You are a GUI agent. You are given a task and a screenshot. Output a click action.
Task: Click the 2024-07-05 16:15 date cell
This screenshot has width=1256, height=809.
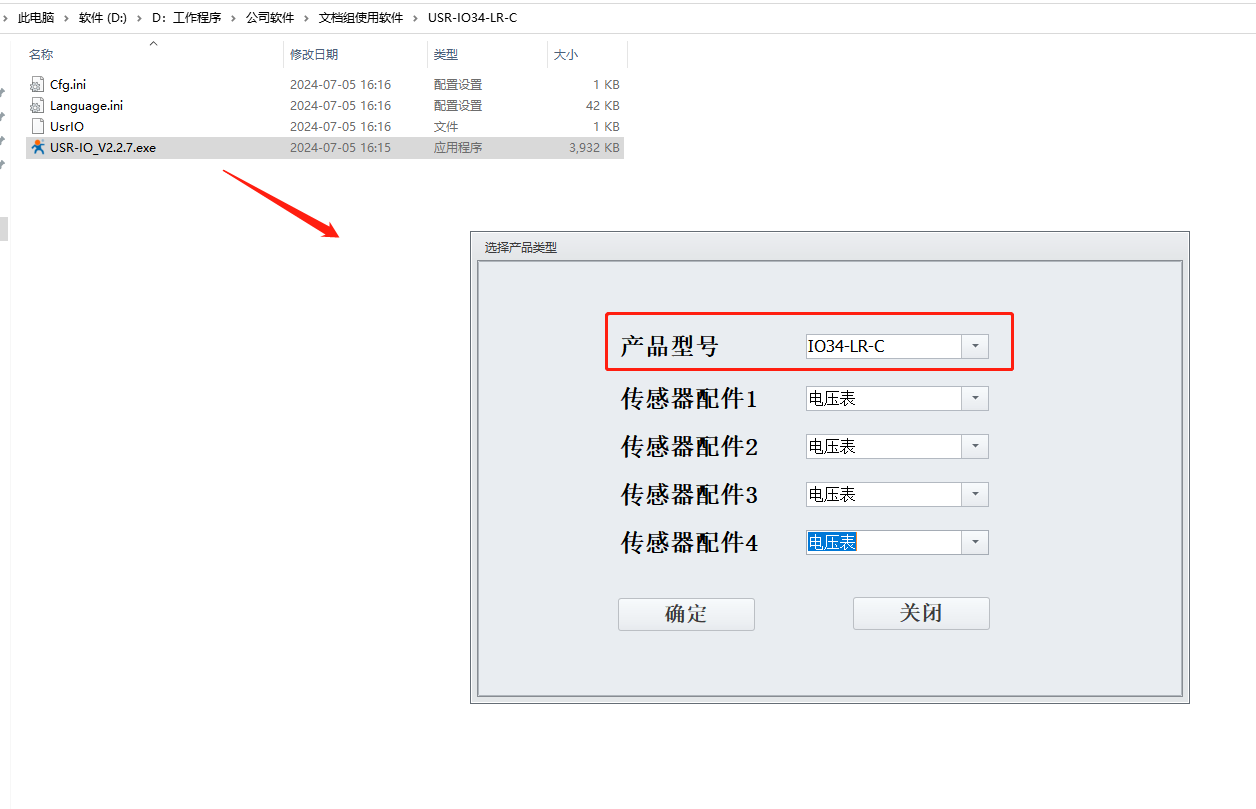[x=340, y=147]
